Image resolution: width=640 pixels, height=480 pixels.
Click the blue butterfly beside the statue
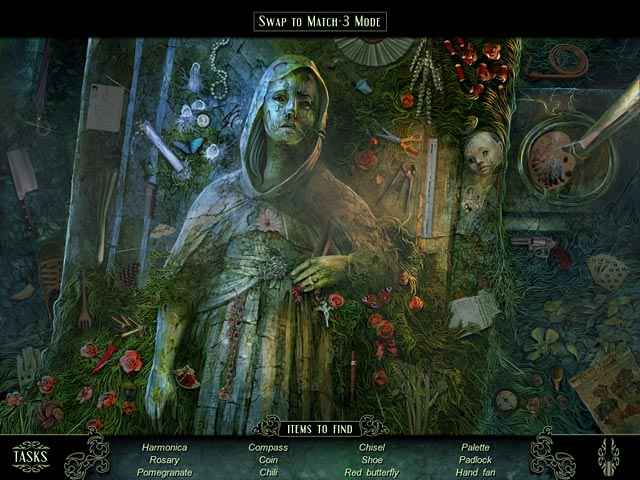pos(190,146)
